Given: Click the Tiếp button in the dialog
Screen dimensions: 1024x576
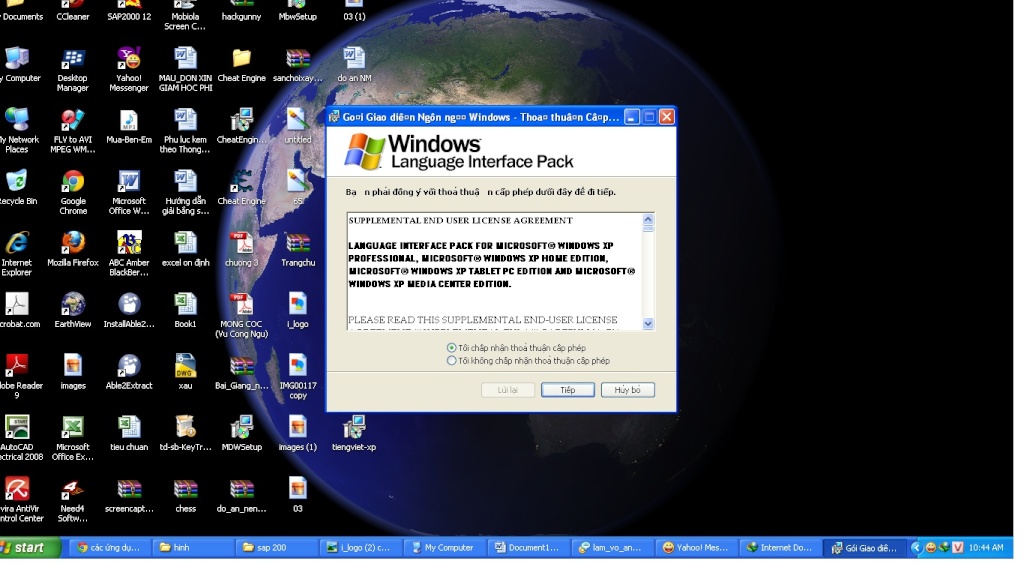Looking at the screenshot, I should click(568, 390).
